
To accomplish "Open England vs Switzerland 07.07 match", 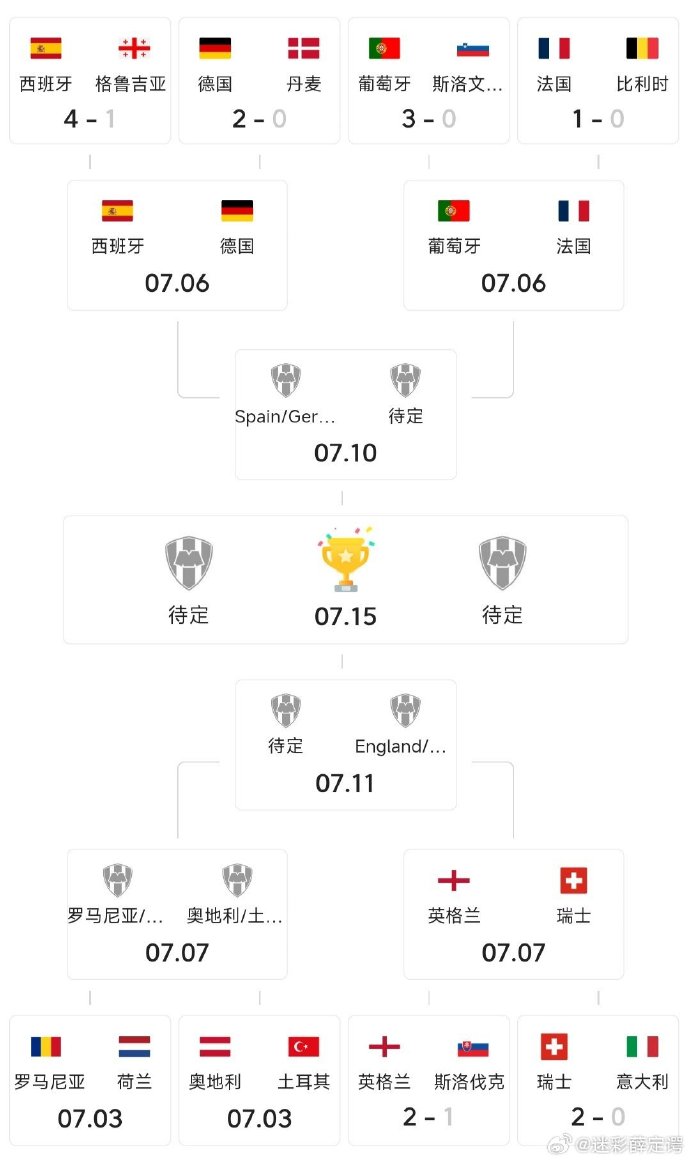I will (x=513, y=914).
